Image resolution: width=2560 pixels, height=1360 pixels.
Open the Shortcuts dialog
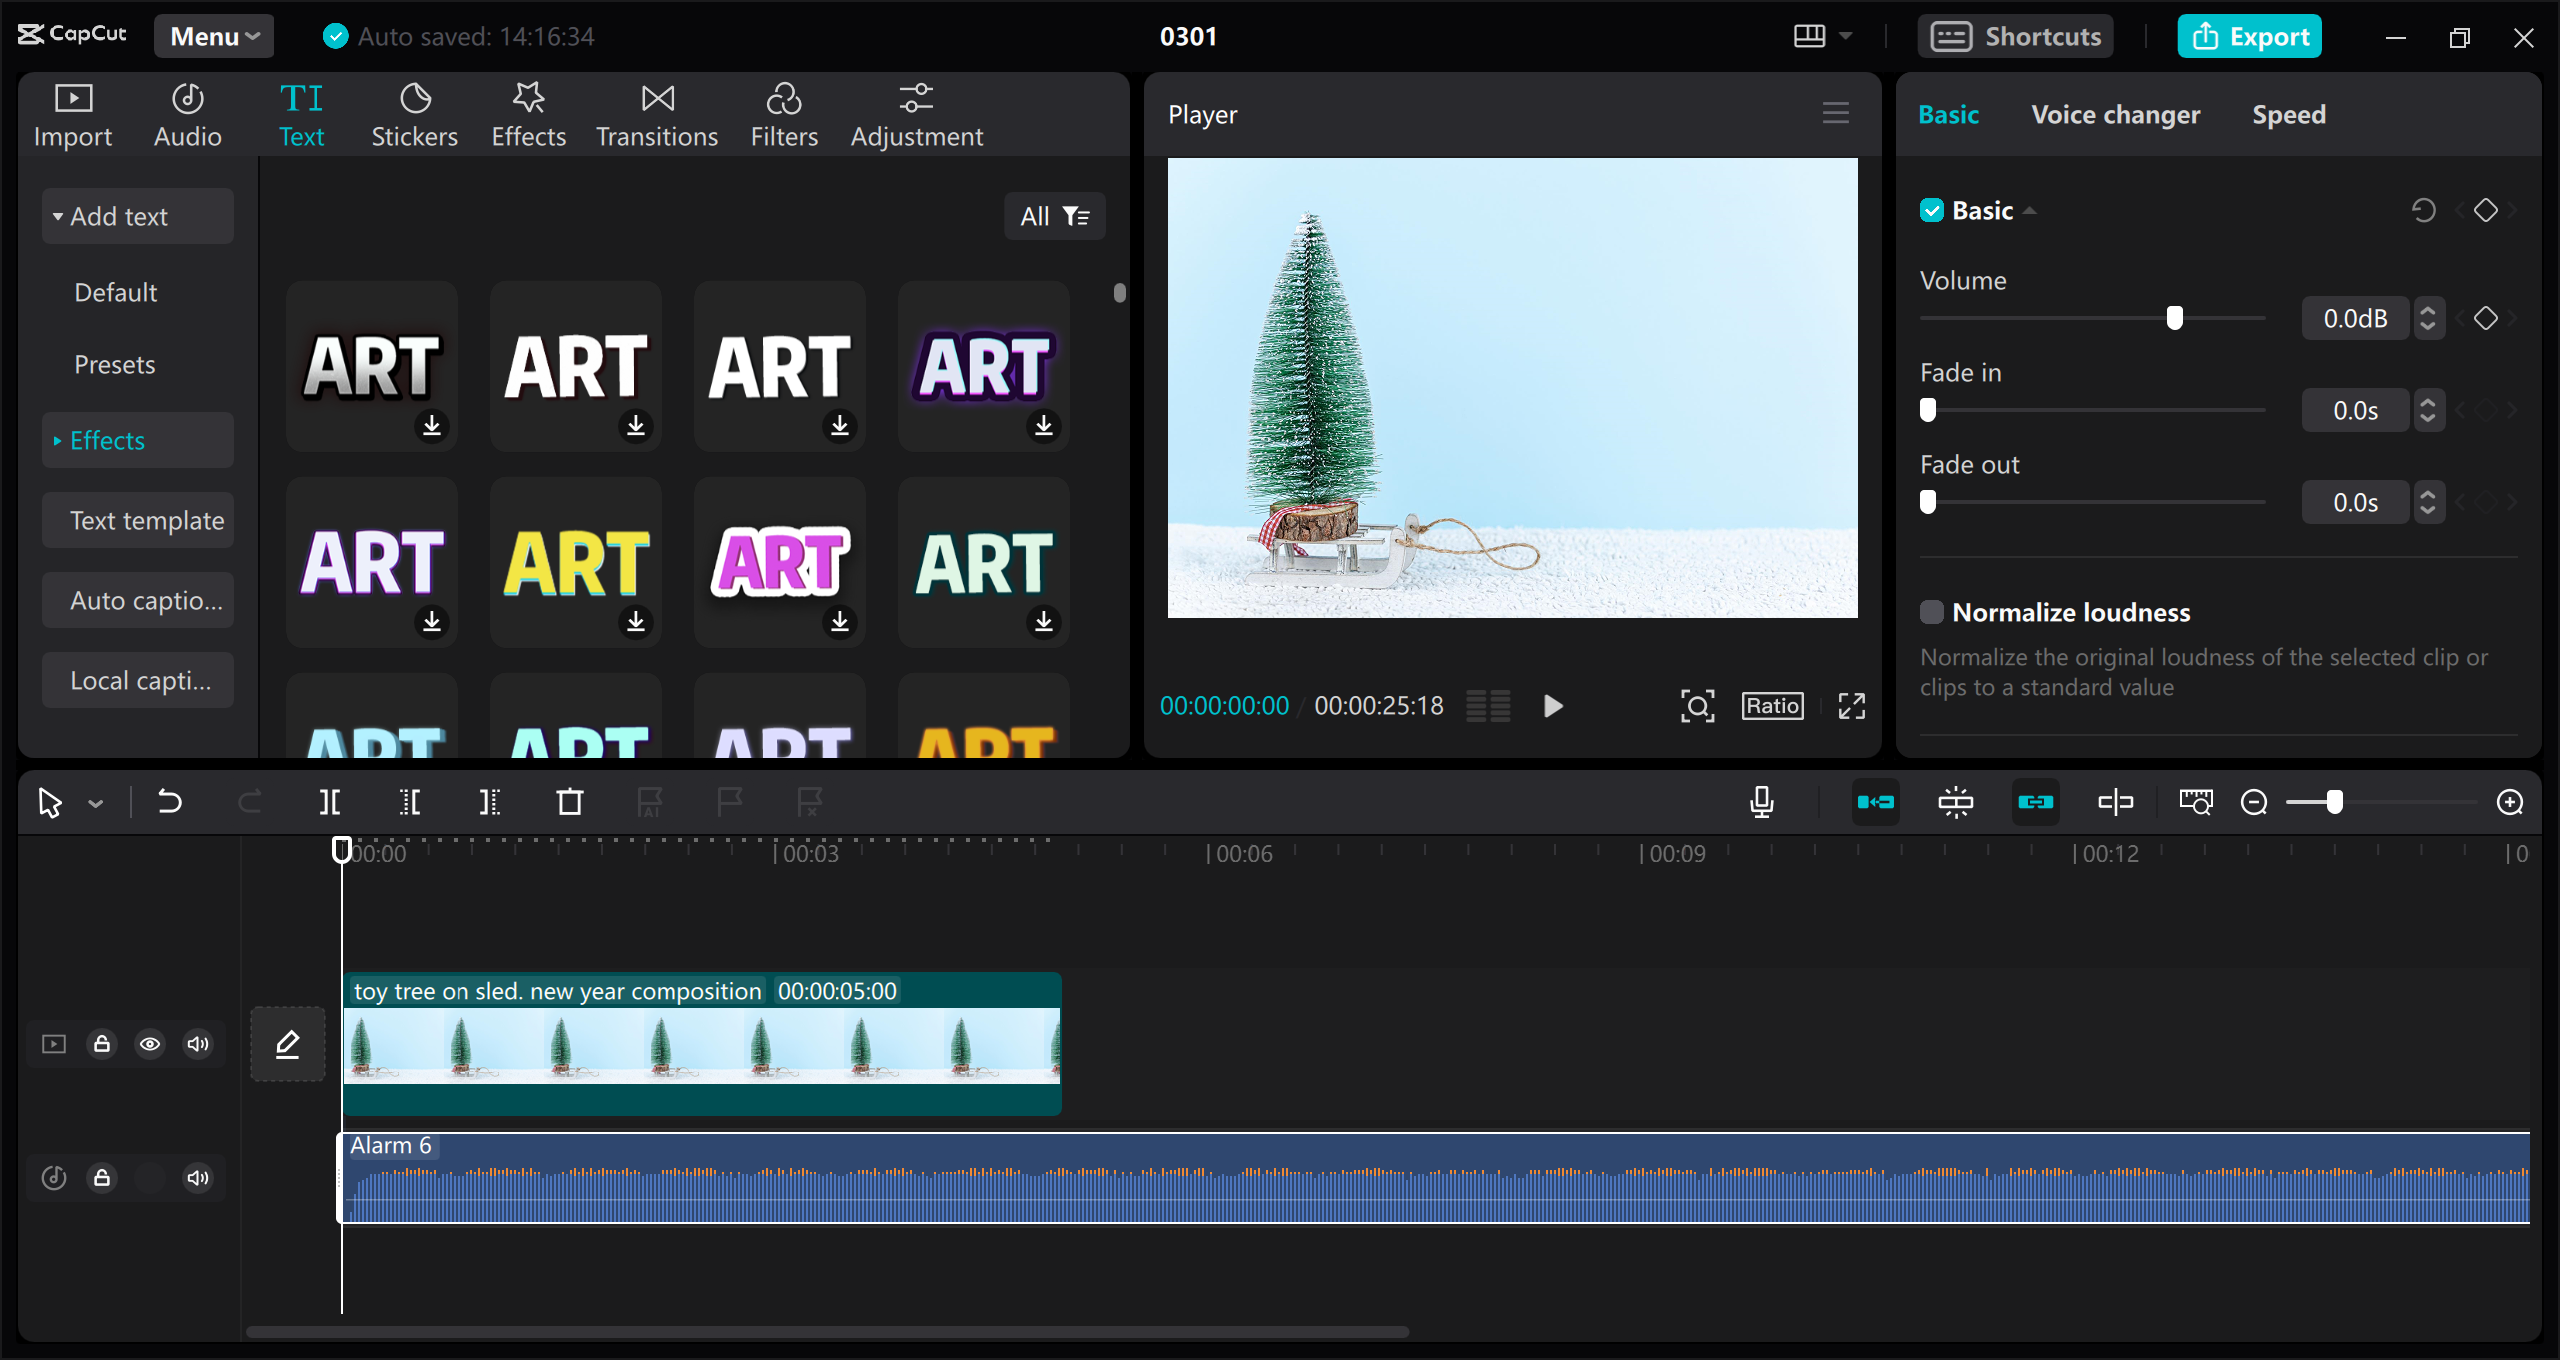point(2015,35)
